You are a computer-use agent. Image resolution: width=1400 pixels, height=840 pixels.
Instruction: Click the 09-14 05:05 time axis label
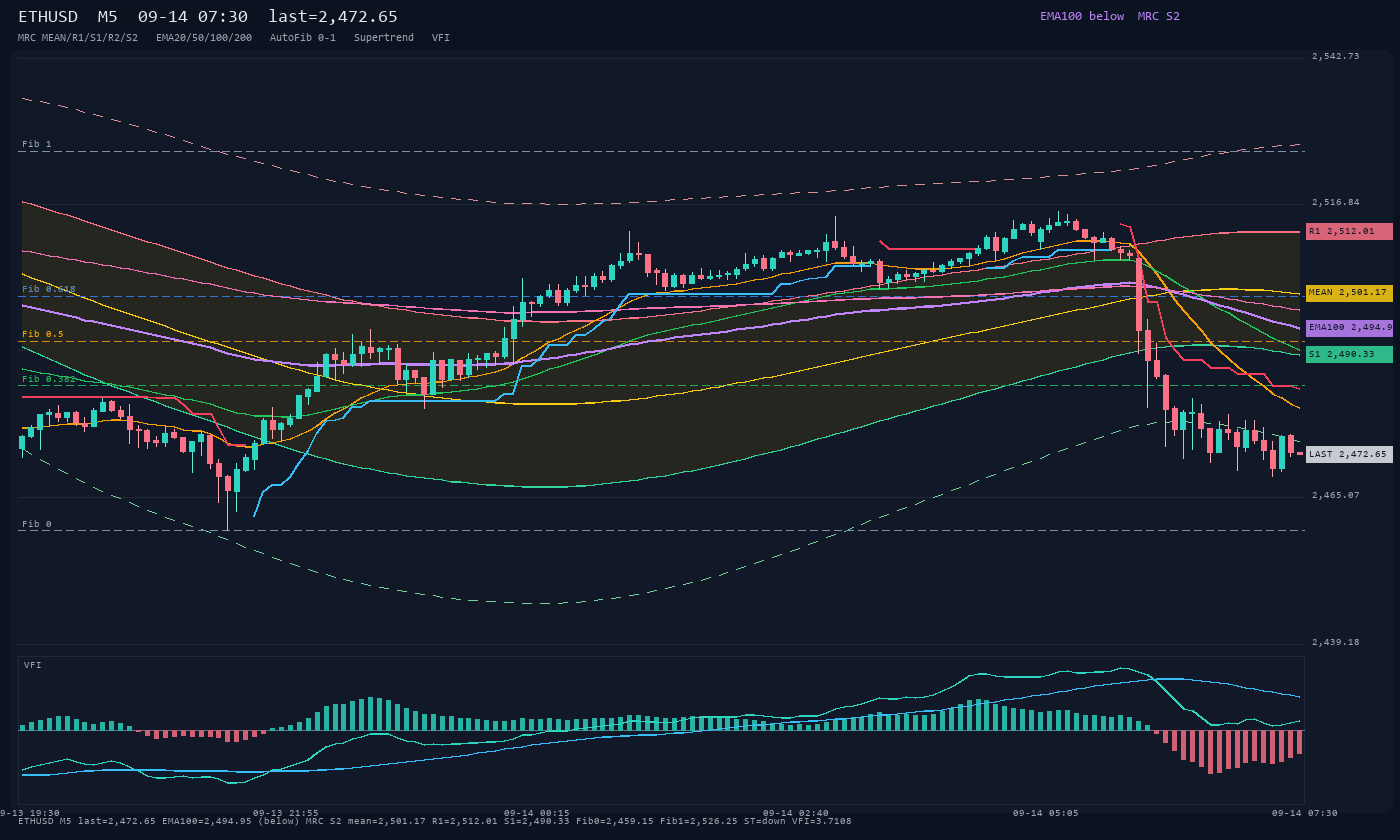[x=1045, y=813]
